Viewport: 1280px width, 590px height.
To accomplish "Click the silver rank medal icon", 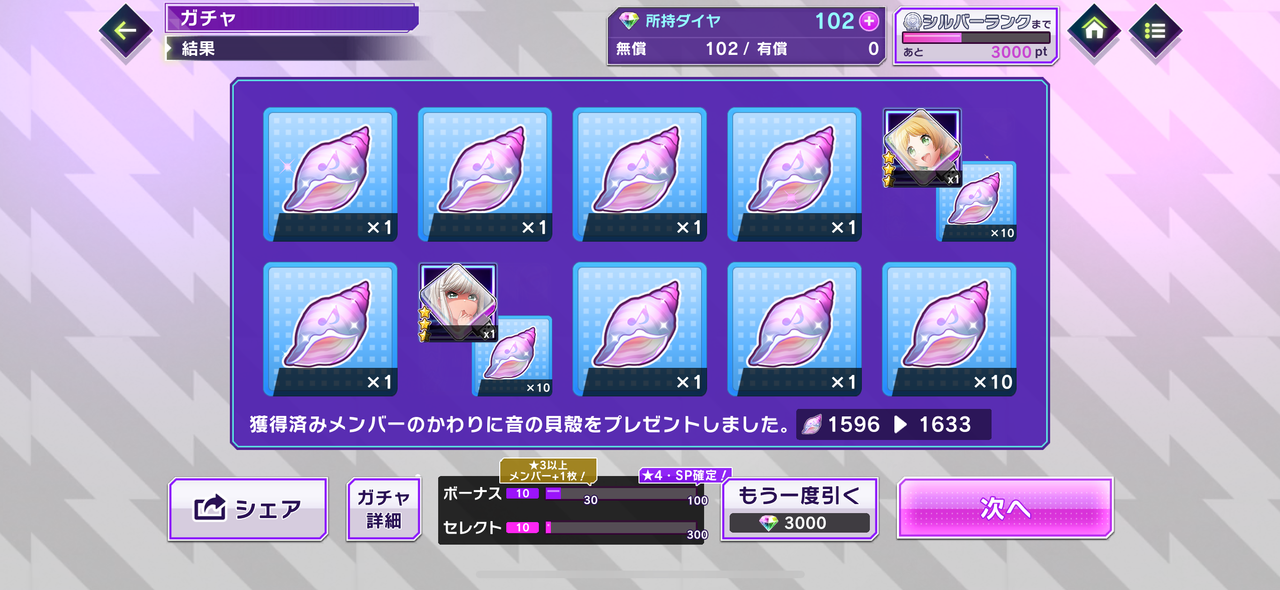I will 911,22.
